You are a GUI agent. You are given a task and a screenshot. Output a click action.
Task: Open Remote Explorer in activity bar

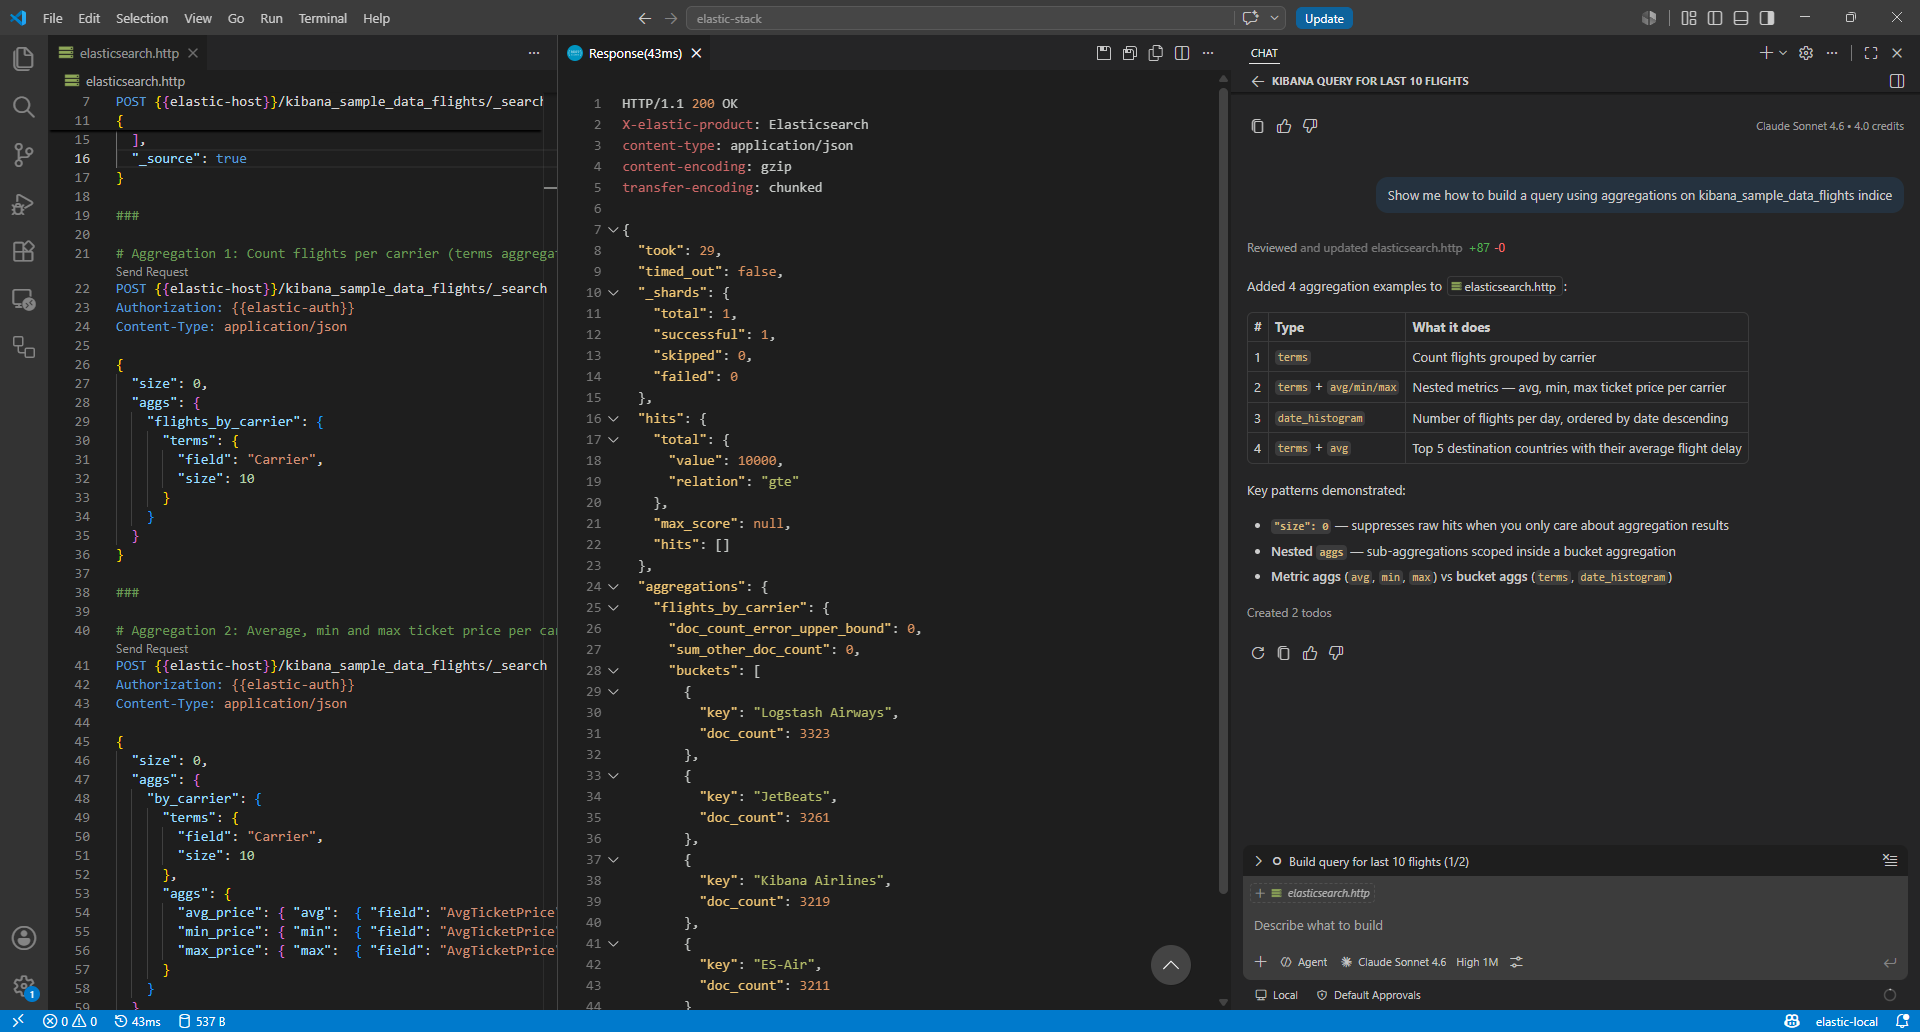[x=23, y=299]
